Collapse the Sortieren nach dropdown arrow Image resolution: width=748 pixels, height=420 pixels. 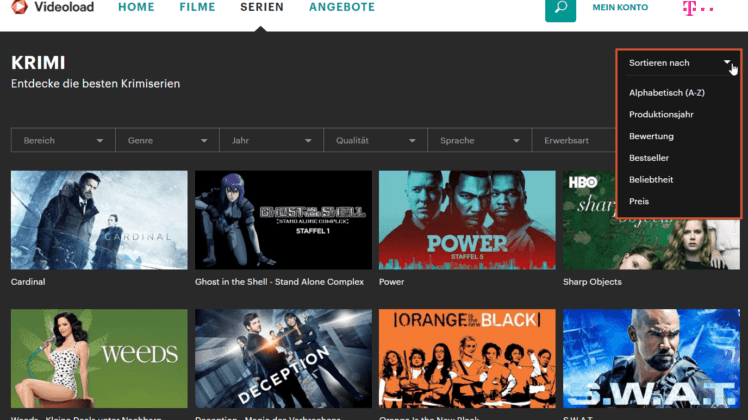(x=727, y=63)
